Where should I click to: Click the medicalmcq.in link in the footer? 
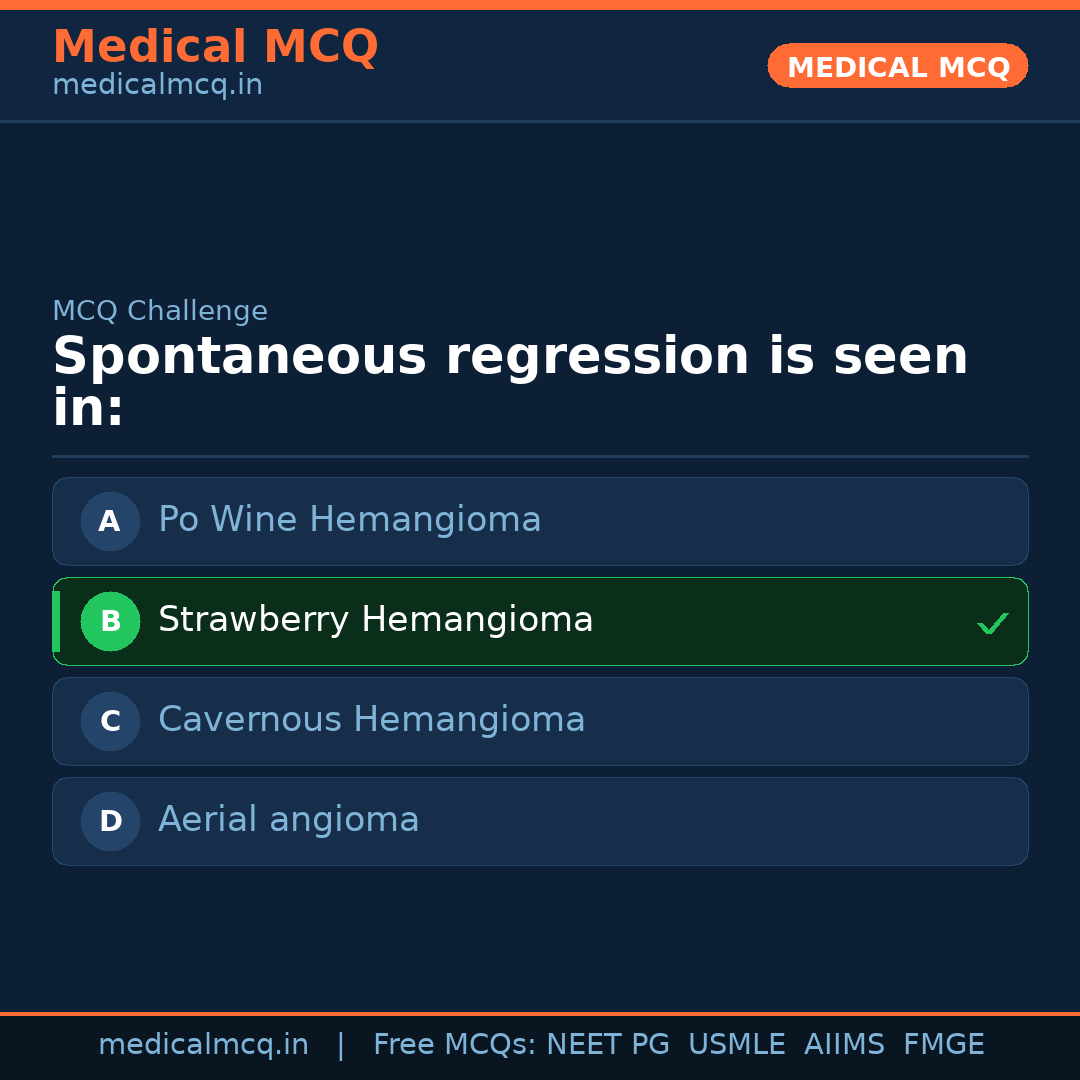pyautogui.click(x=203, y=1045)
